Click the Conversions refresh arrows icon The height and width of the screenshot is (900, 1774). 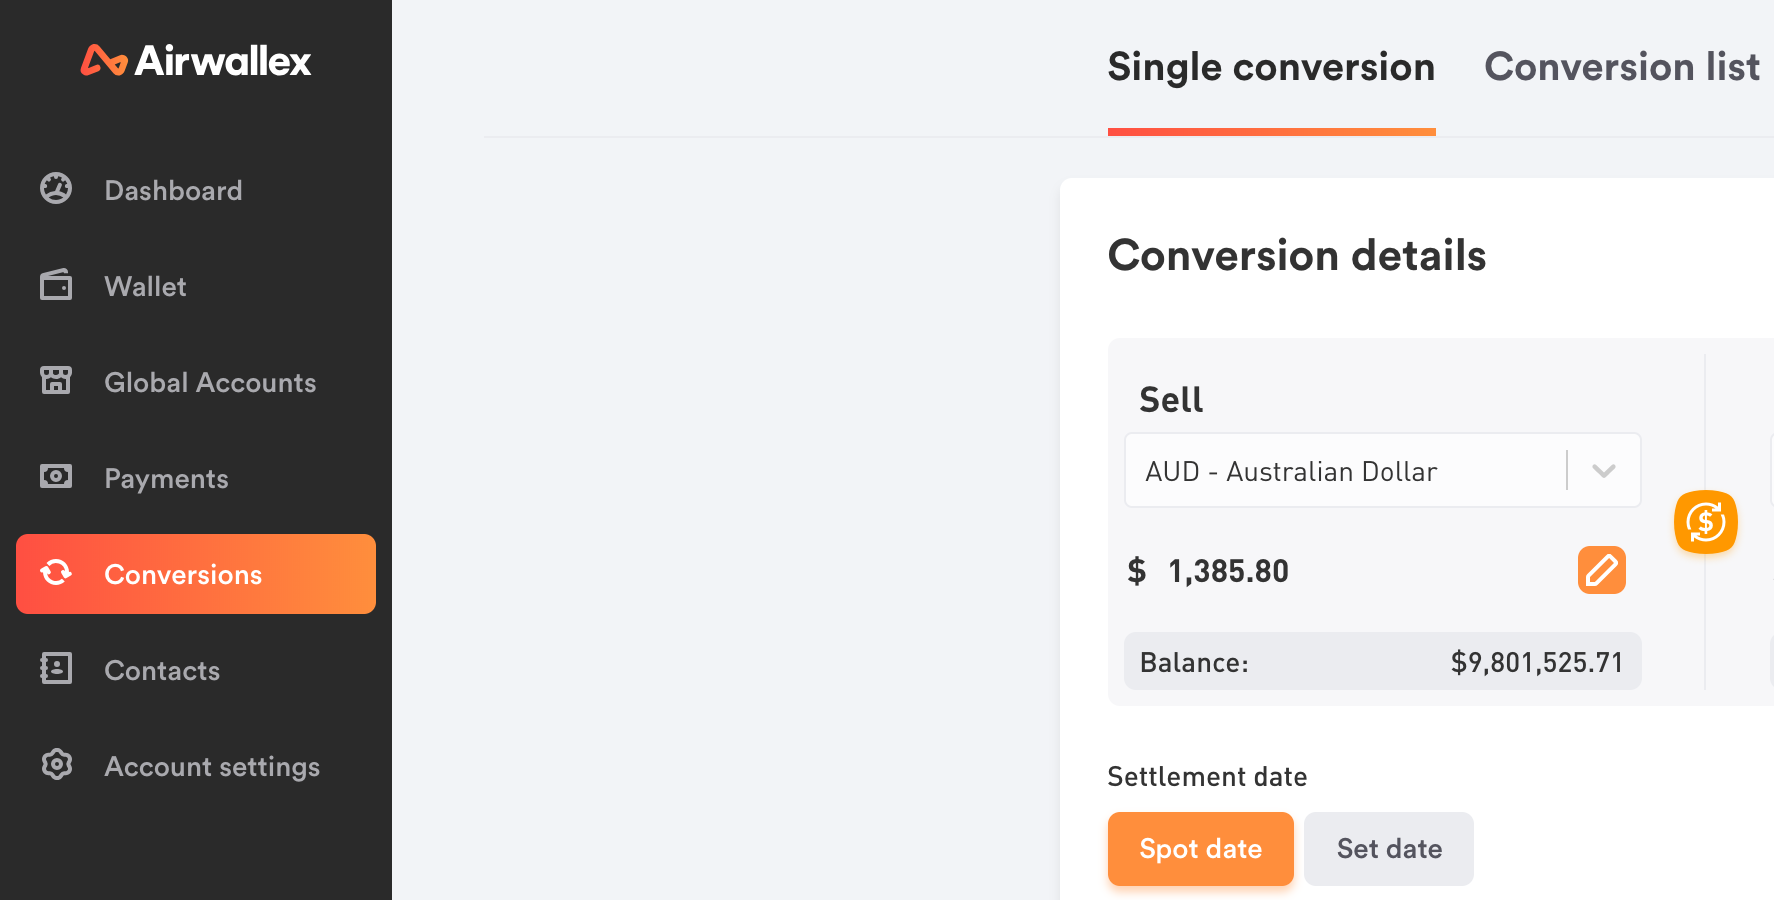(x=56, y=572)
